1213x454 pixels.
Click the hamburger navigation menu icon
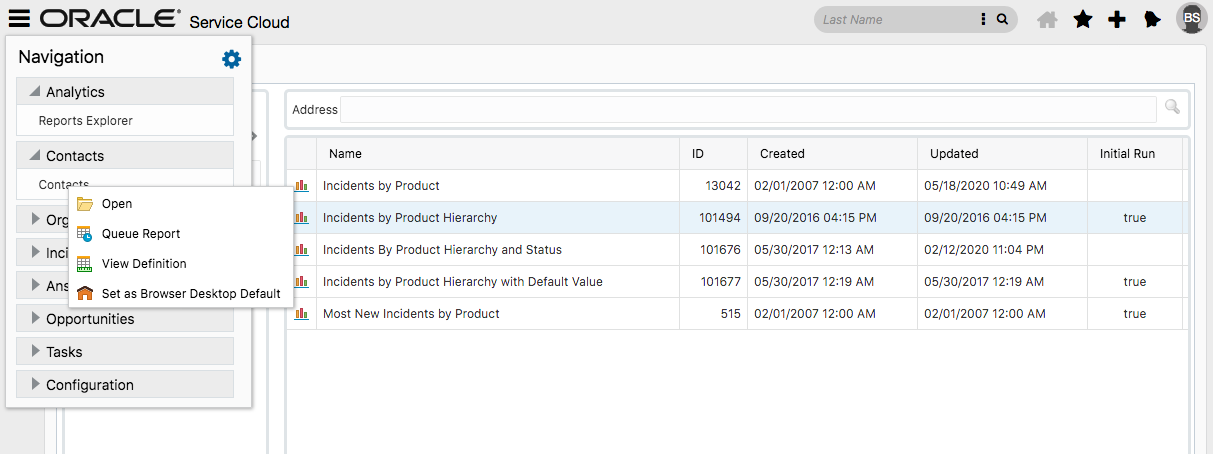[19, 19]
